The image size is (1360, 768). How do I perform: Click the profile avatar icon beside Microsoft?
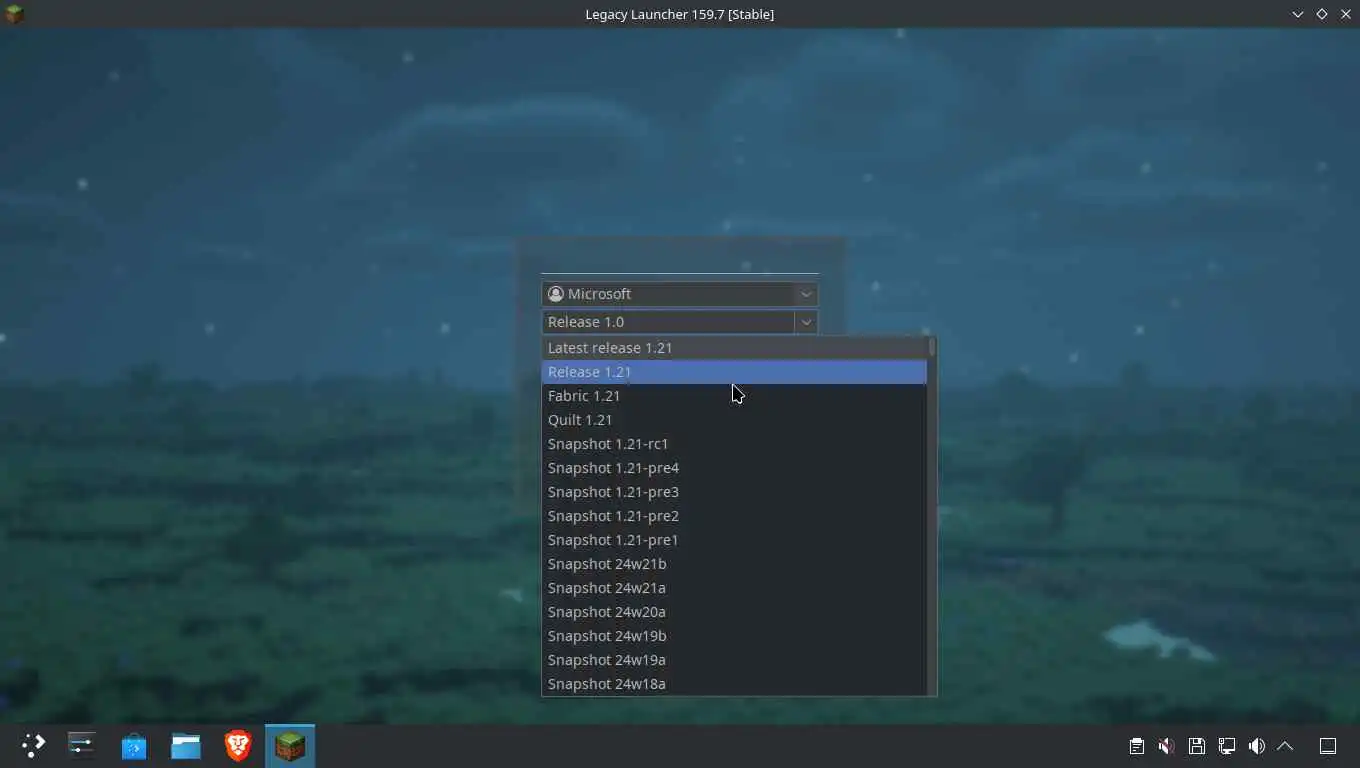click(x=556, y=294)
